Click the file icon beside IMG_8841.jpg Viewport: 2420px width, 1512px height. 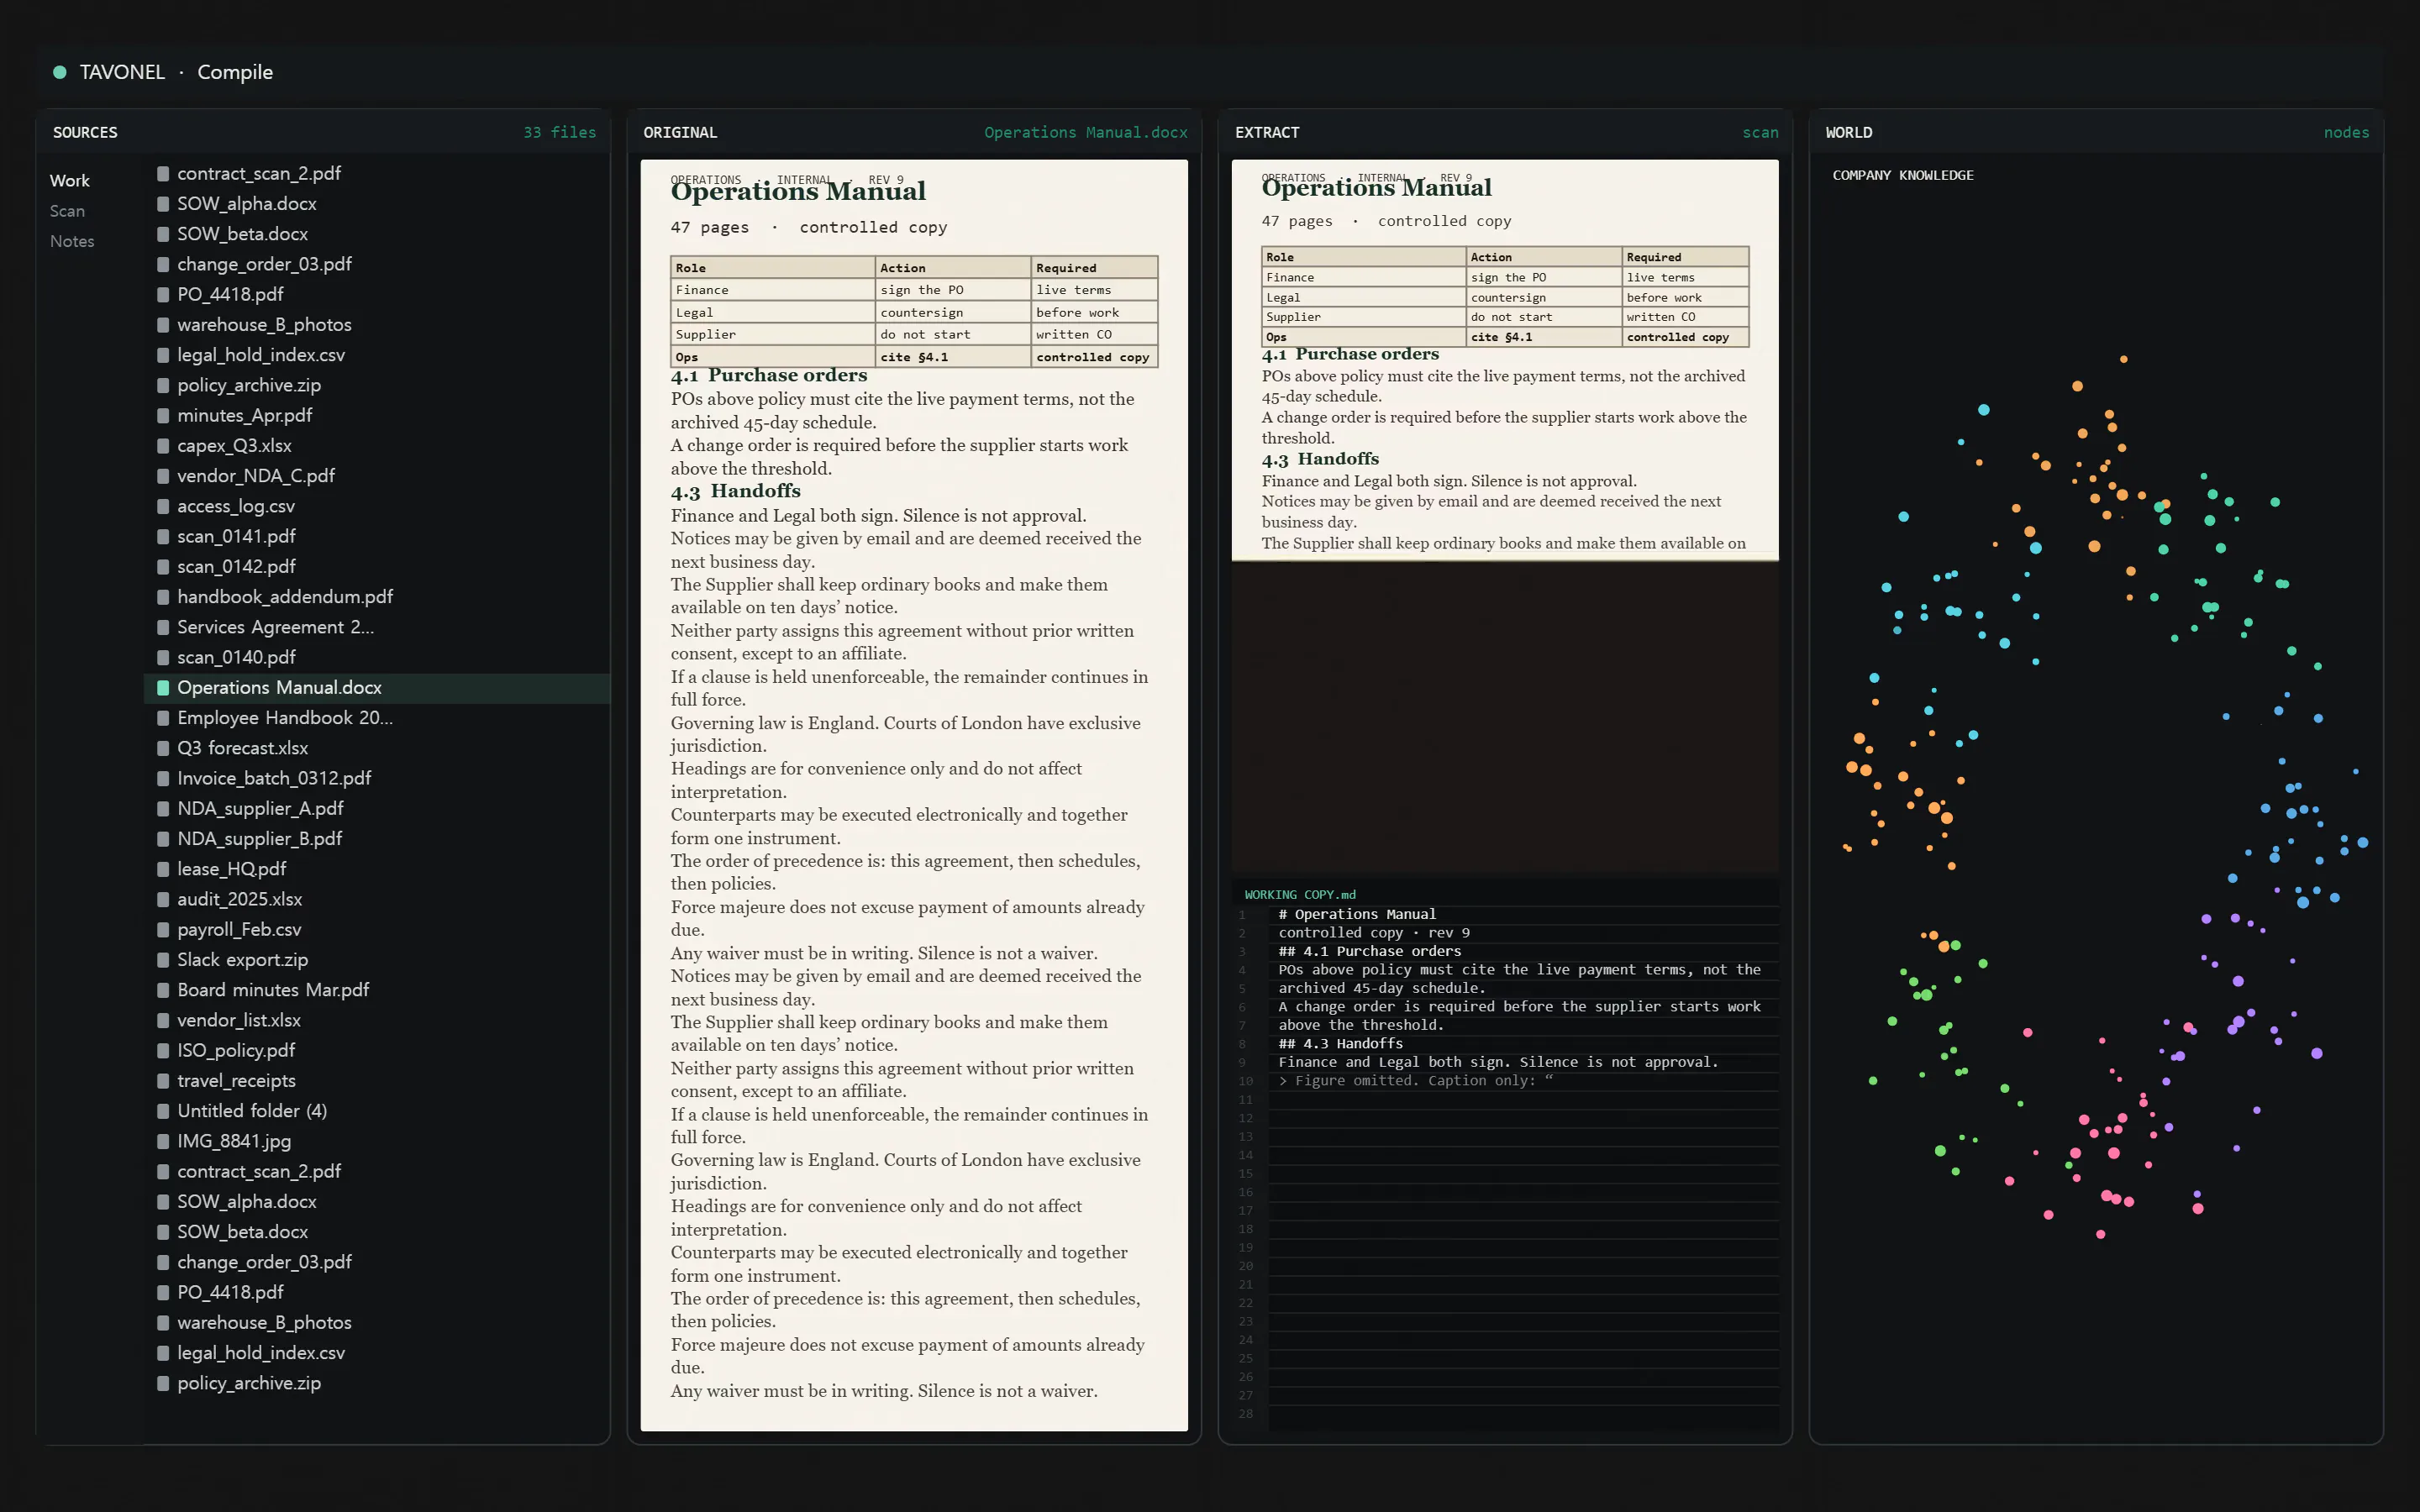163,1141
